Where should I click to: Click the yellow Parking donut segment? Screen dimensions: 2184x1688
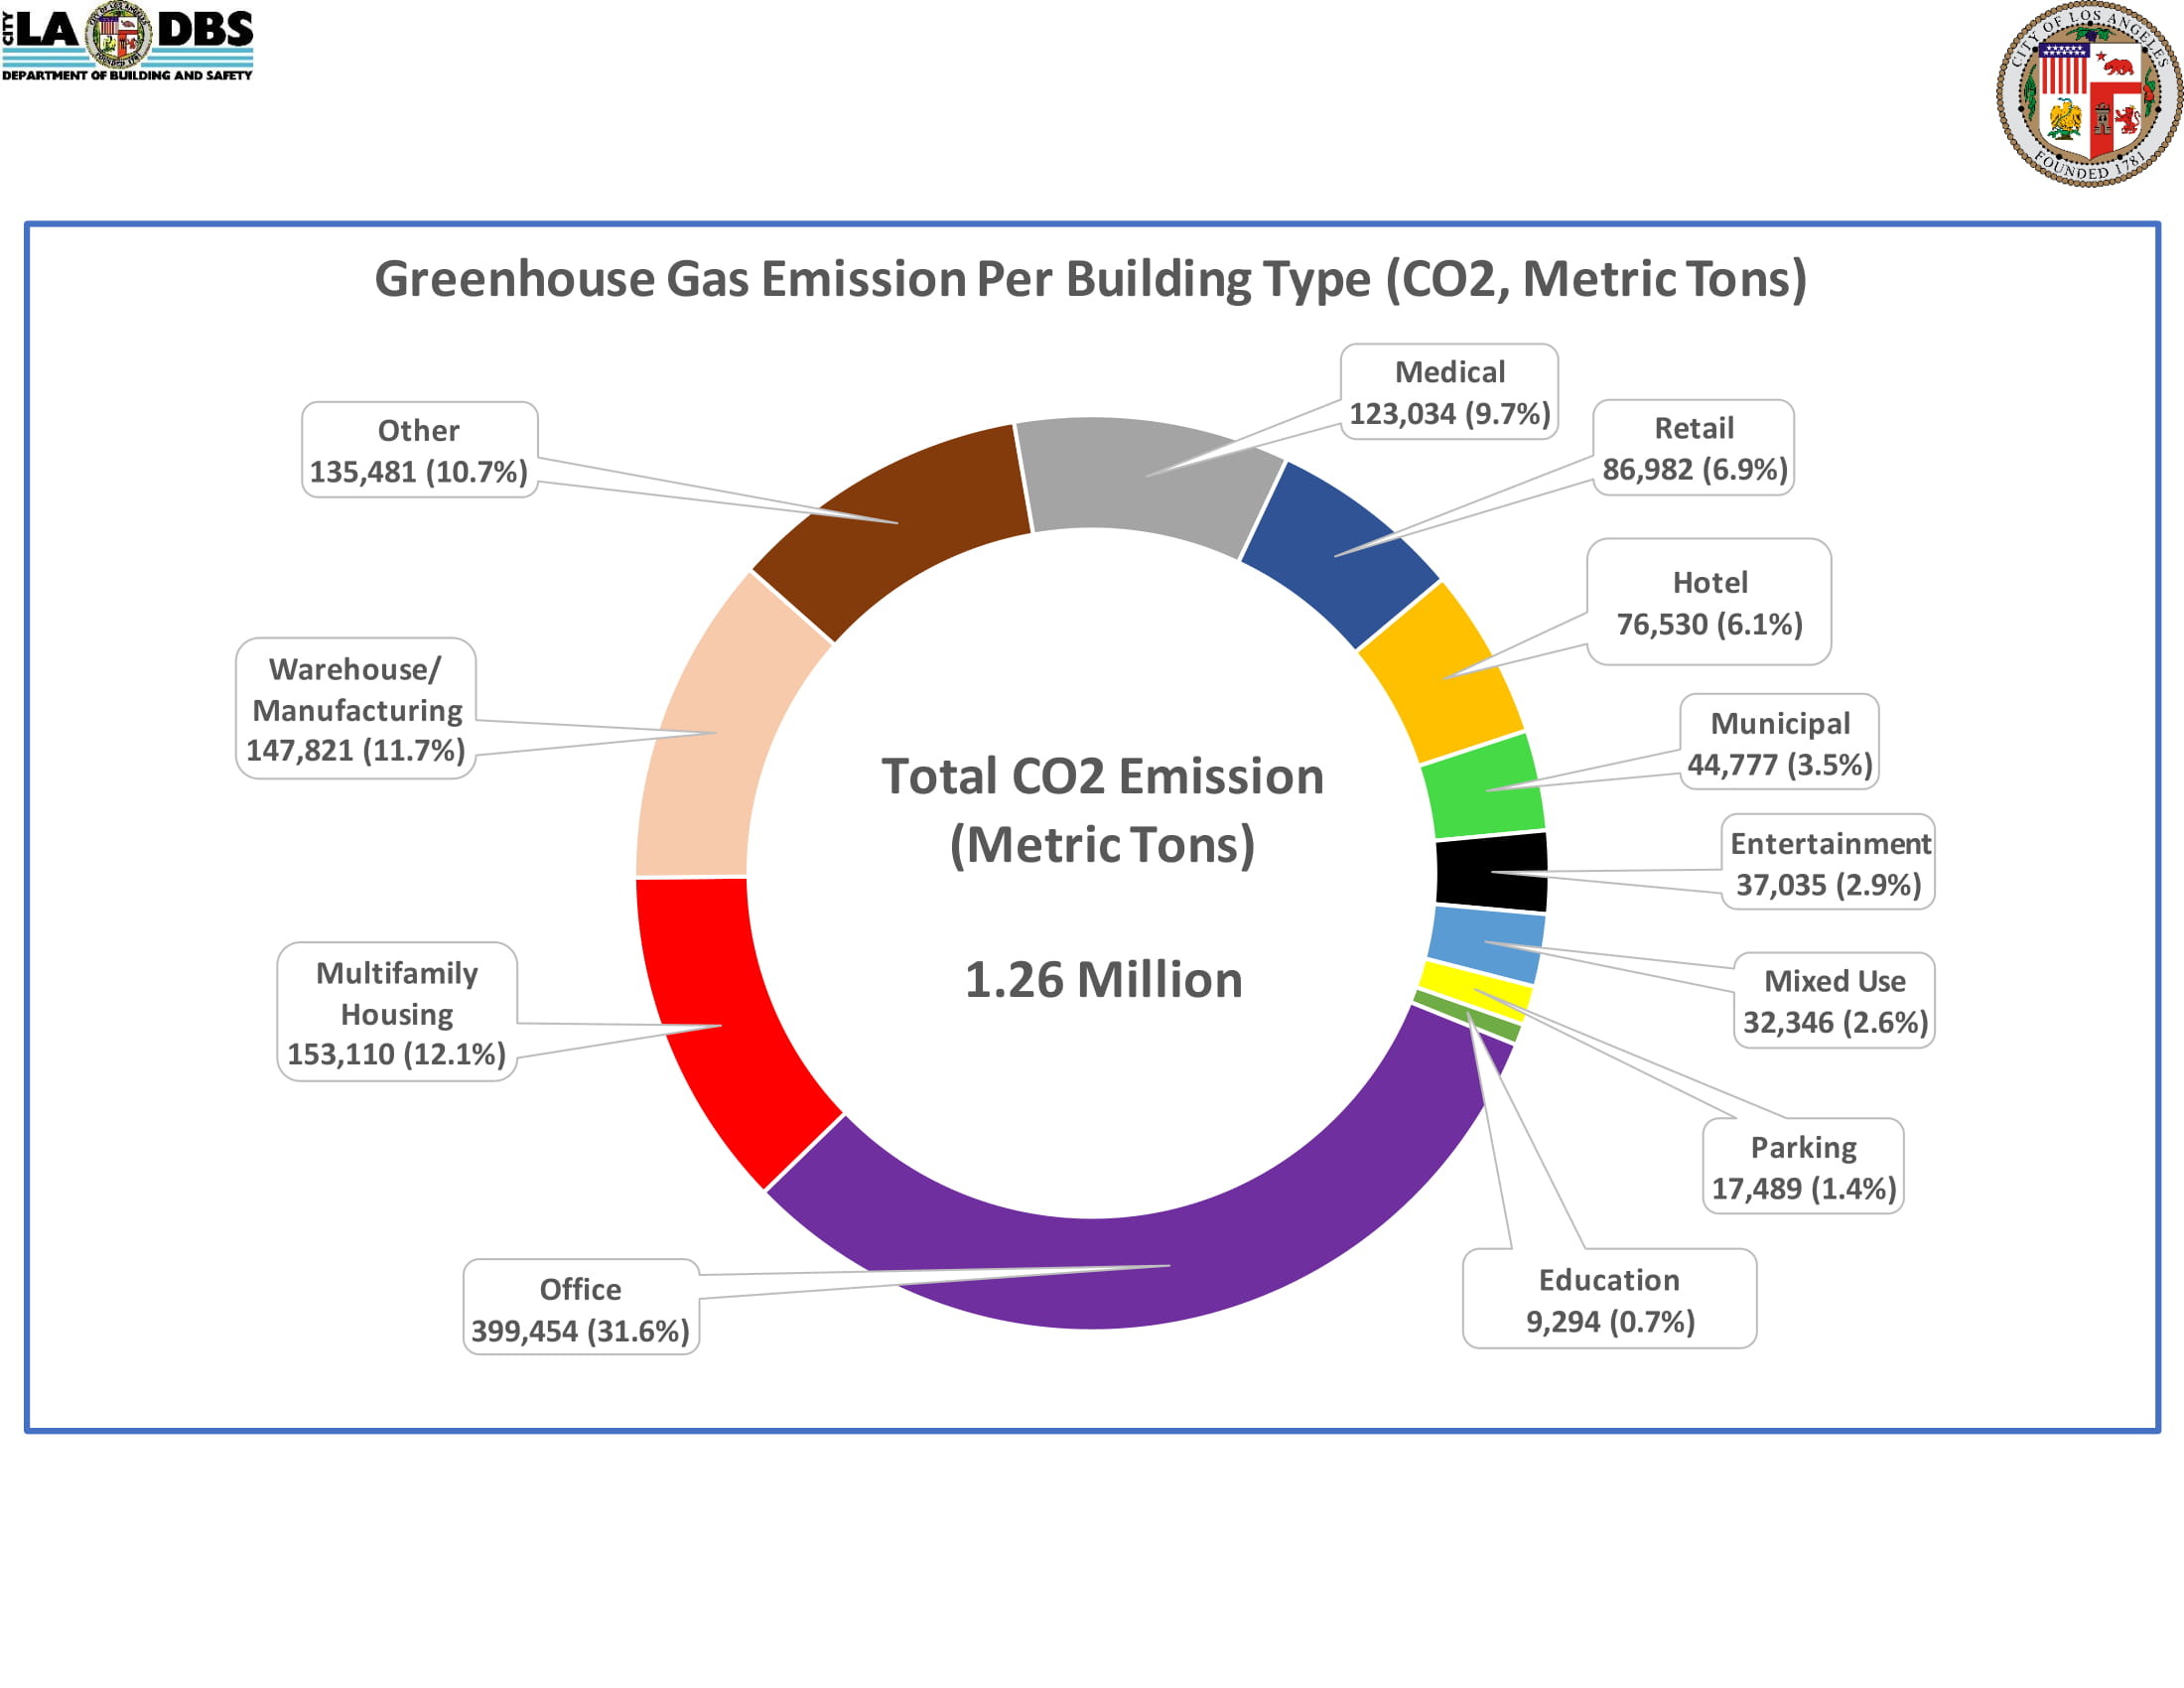pos(1476,990)
